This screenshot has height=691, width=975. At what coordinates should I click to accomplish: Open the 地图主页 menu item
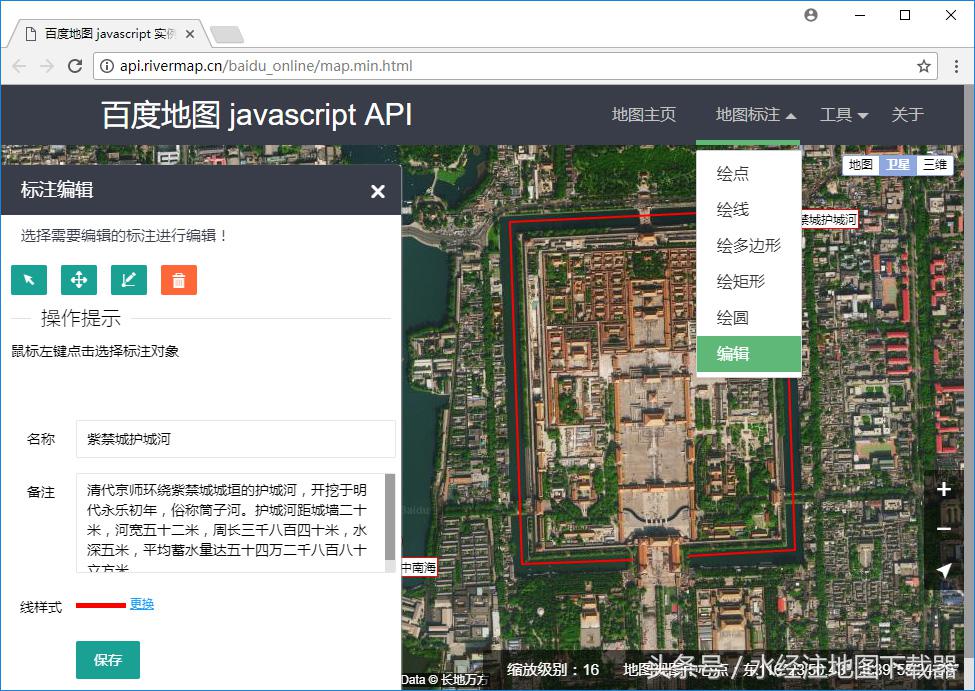(643, 114)
